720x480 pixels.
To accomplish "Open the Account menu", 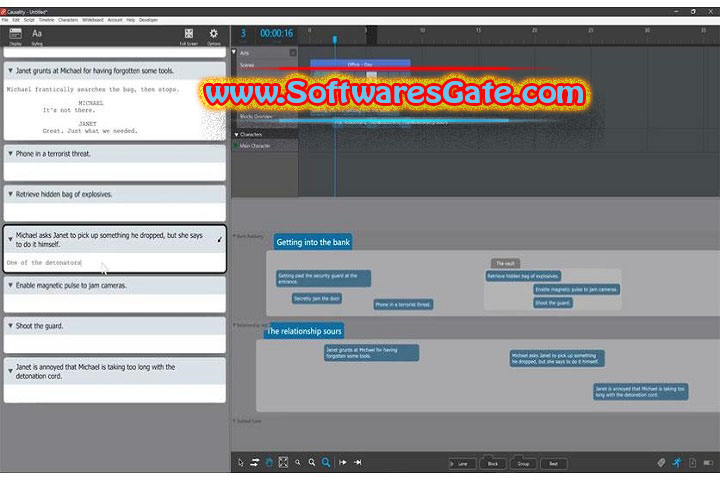I will pyautogui.click(x=115, y=20).
